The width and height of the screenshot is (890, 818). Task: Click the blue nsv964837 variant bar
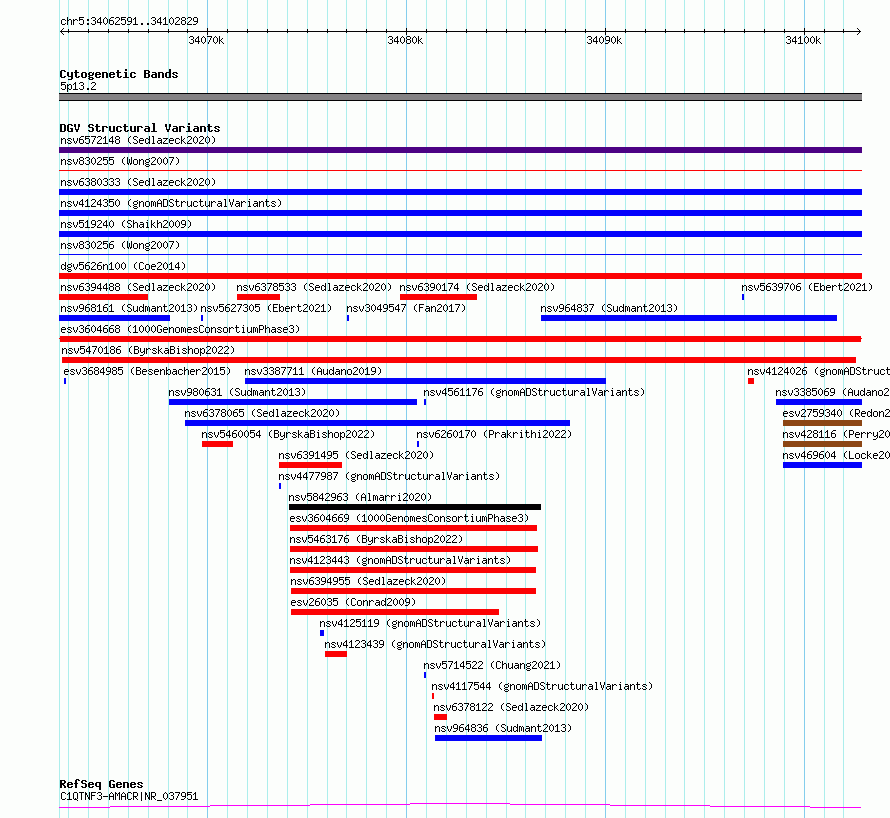click(x=689, y=318)
